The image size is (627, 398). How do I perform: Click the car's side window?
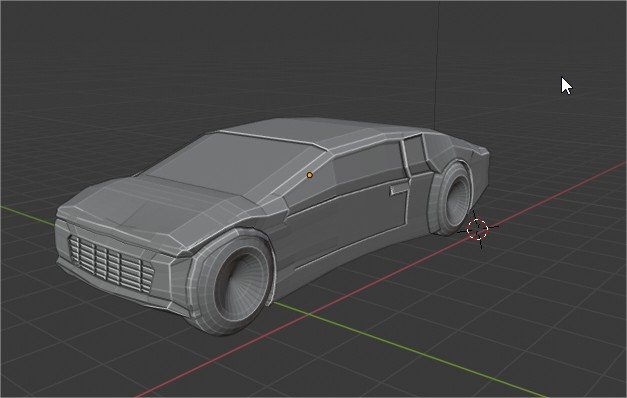point(369,163)
